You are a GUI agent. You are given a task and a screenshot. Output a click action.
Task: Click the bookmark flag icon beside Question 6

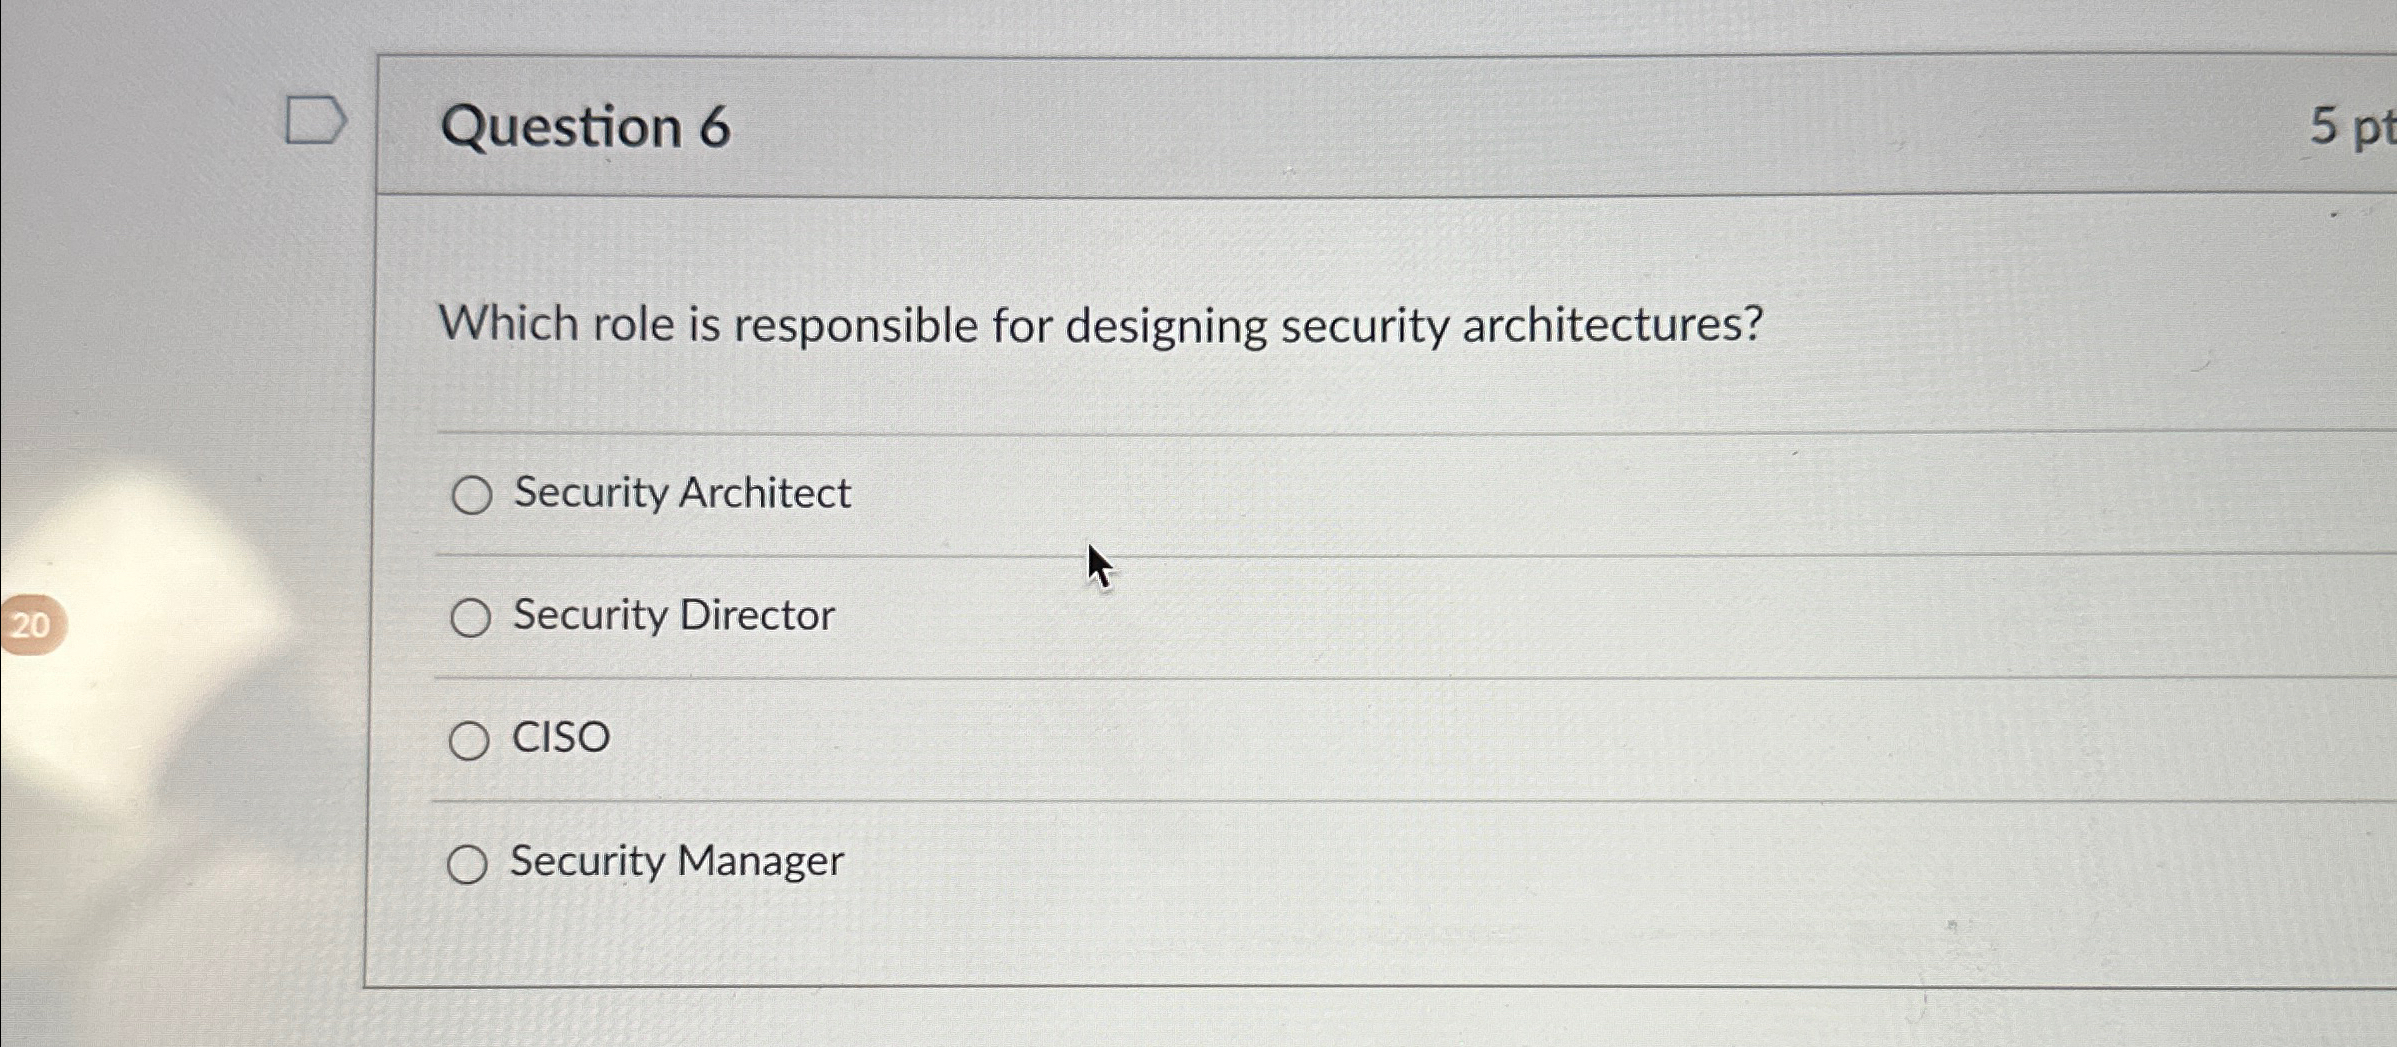(316, 120)
